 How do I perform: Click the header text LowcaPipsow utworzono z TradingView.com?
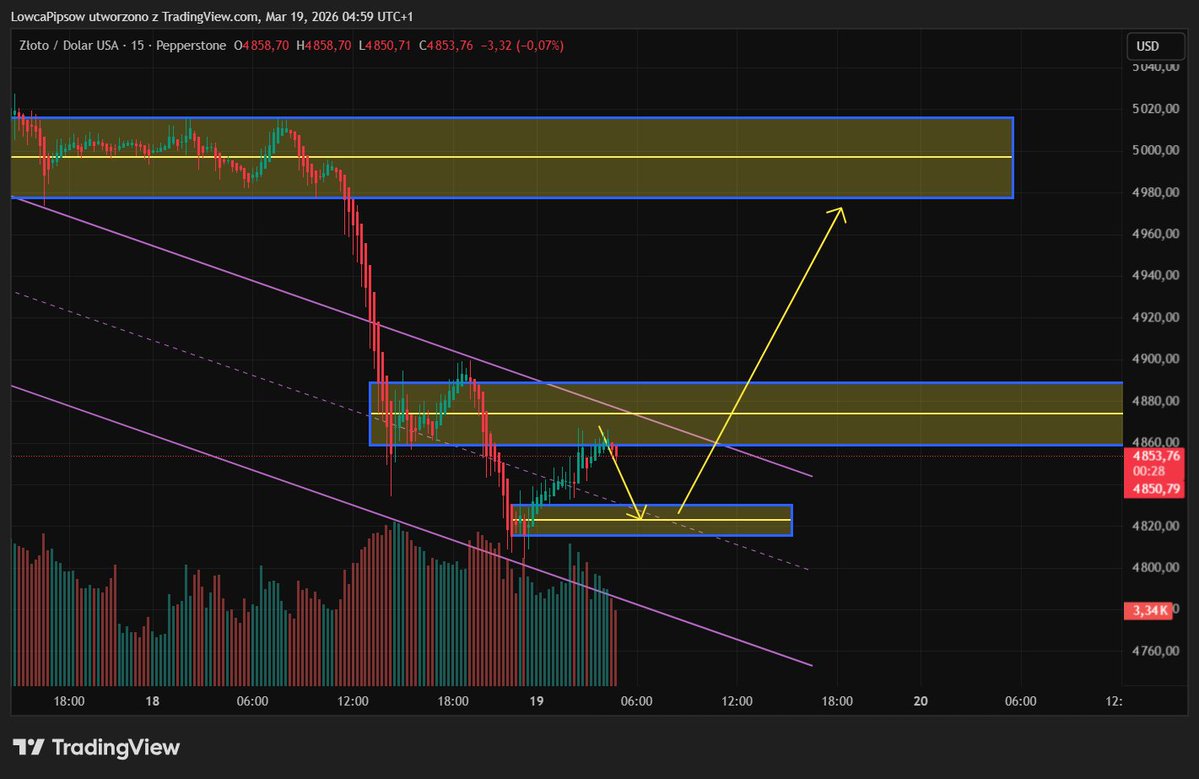[135, 16]
